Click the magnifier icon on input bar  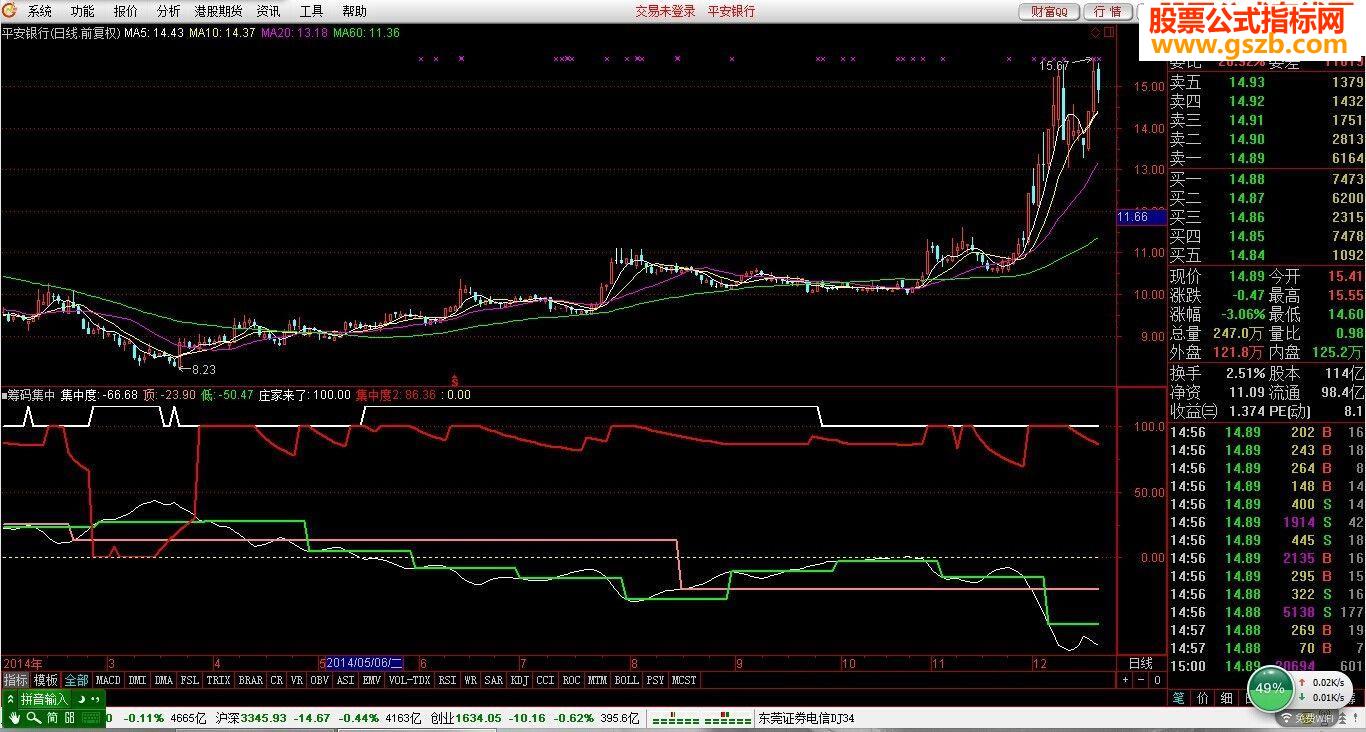pos(33,718)
